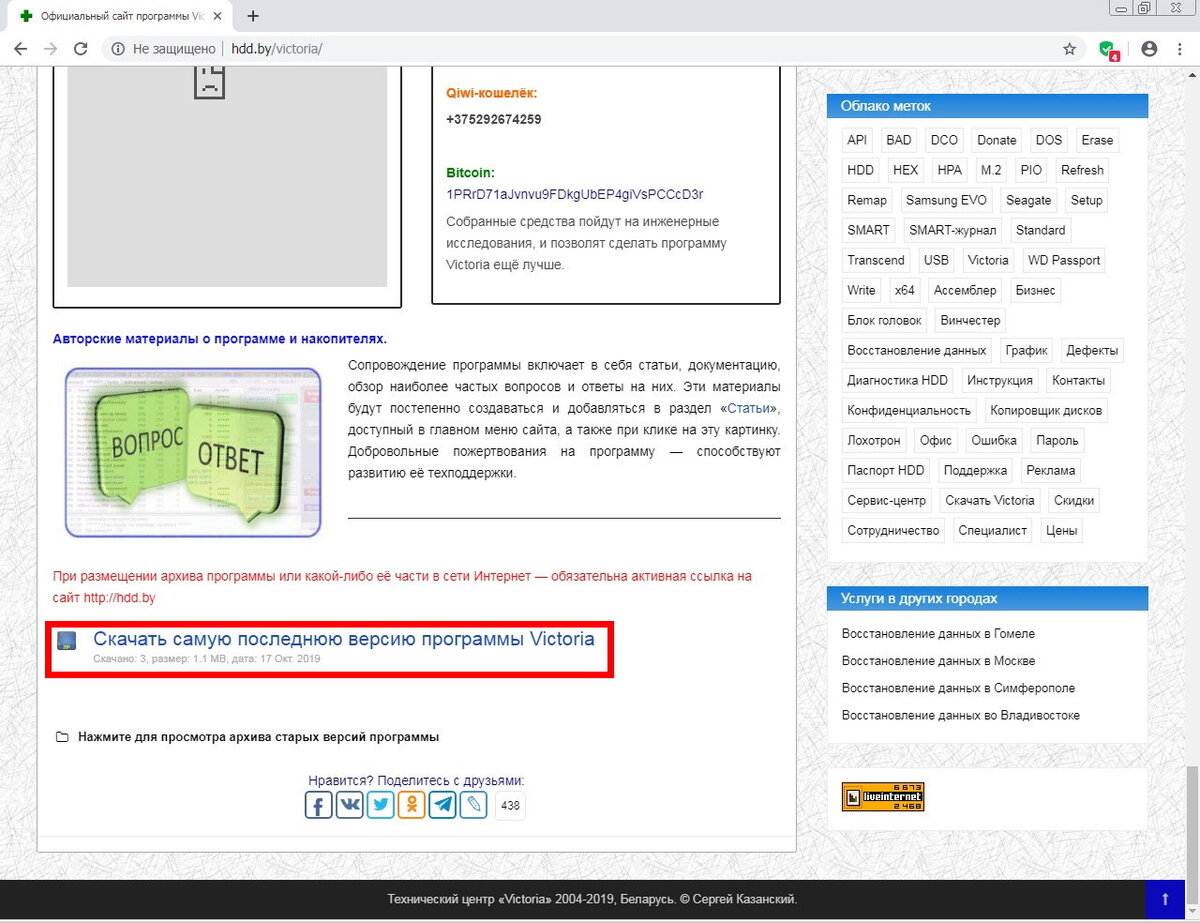Download the latest version of Victoria

344,639
